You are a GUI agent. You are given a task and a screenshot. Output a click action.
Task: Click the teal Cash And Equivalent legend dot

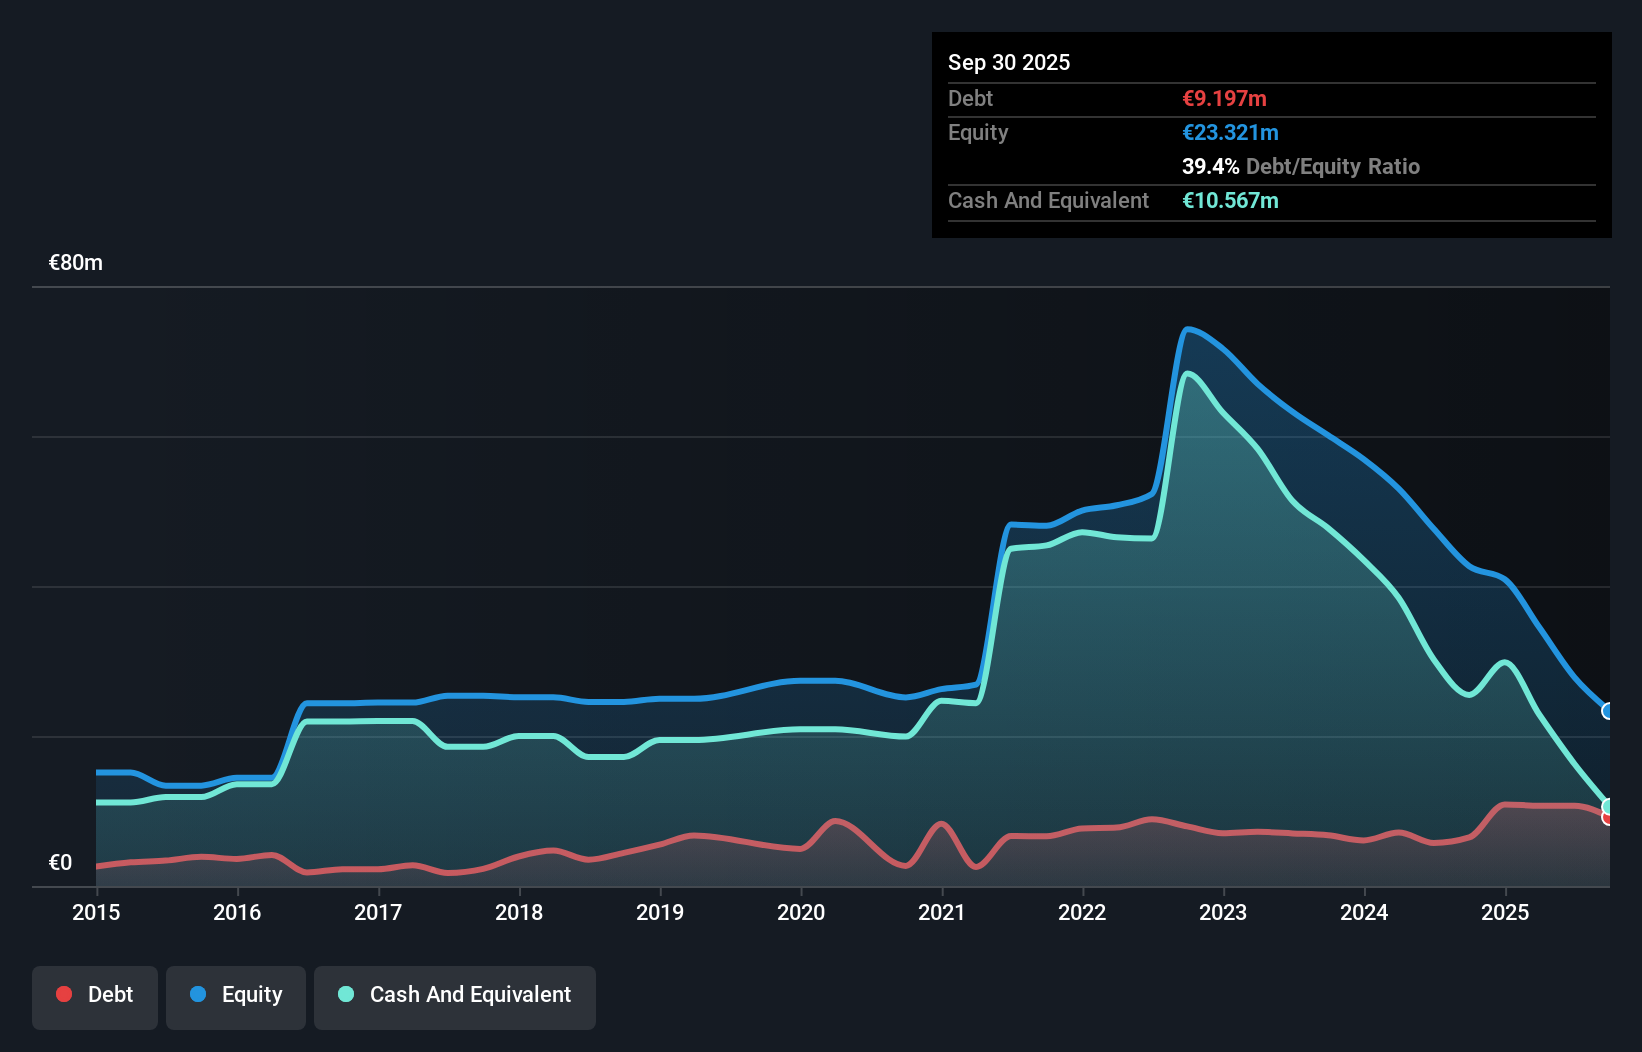coord(345,994)
